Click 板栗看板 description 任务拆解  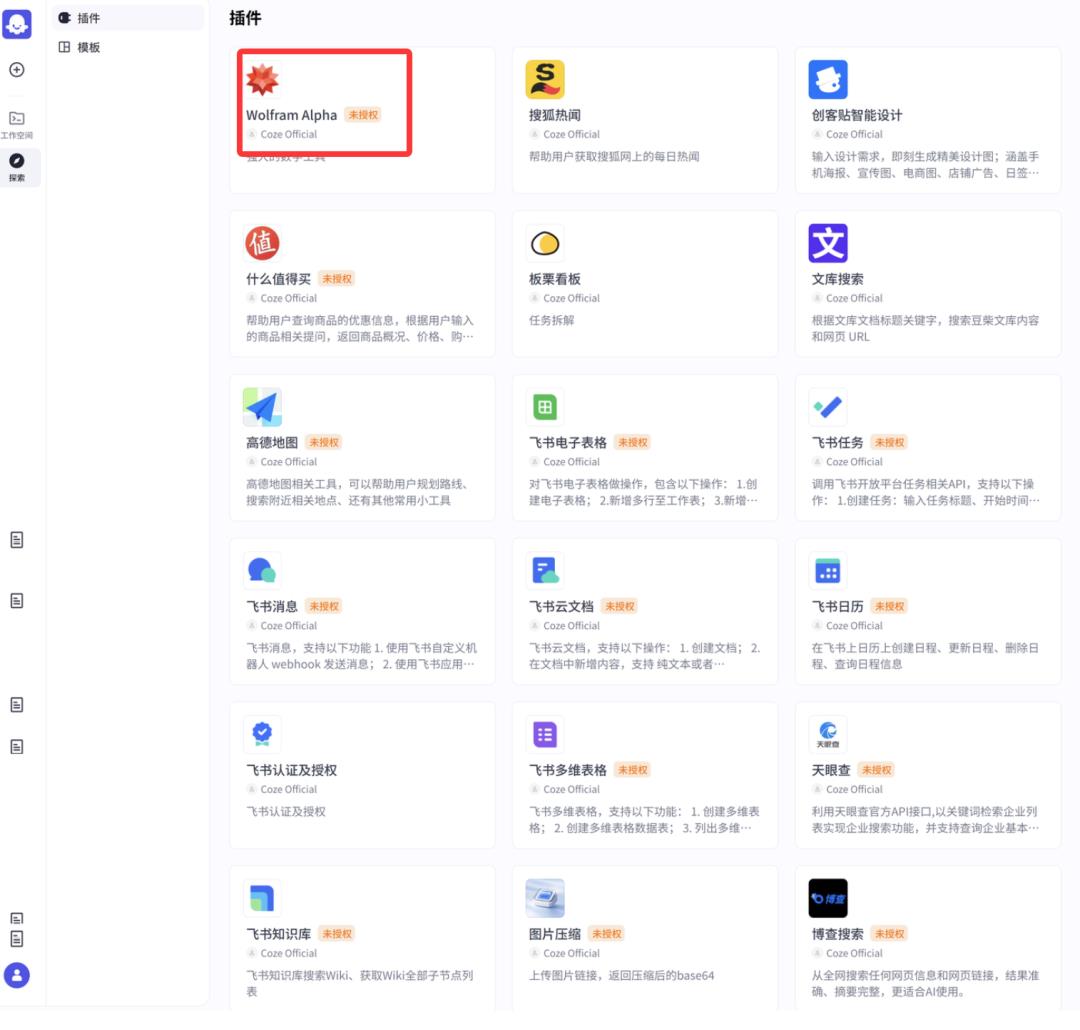pyautogui.click(x=551, y=320)
